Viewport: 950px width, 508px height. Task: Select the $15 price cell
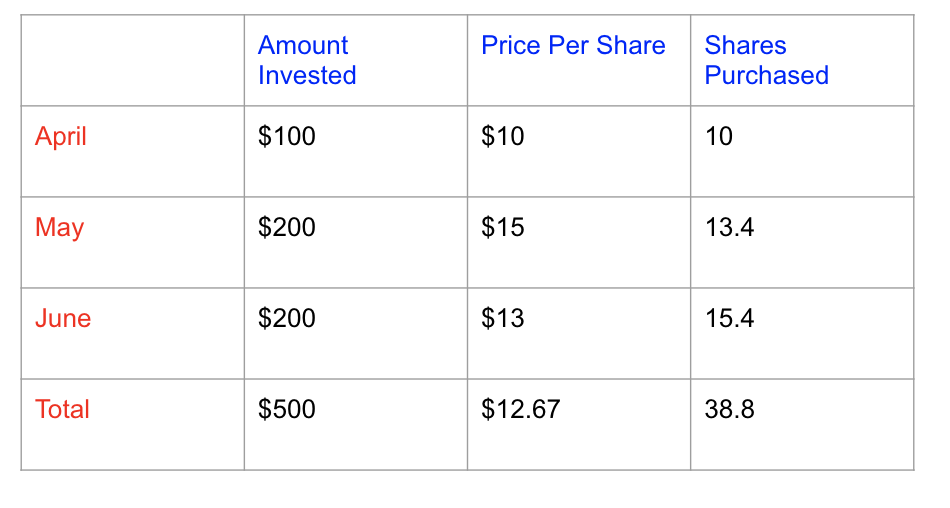click(503, 228)
